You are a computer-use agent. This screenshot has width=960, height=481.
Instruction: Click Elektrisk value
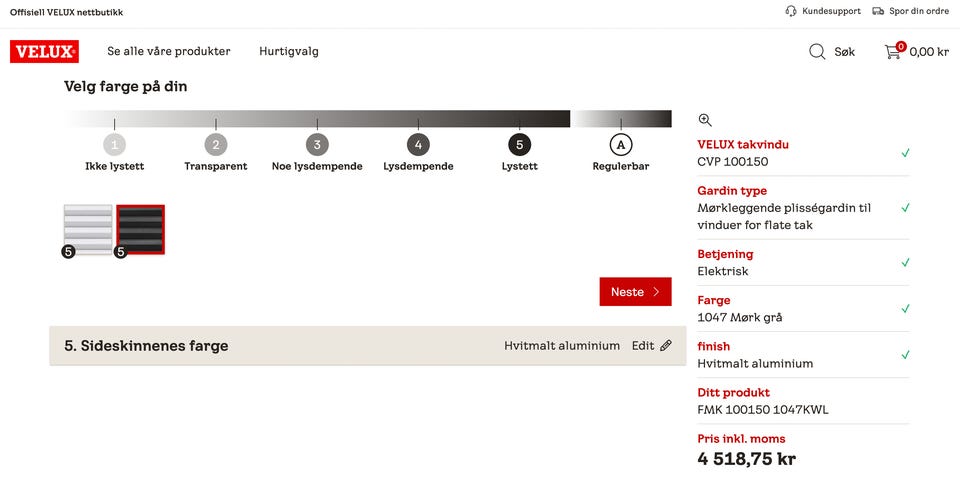(x=722, y=271)
